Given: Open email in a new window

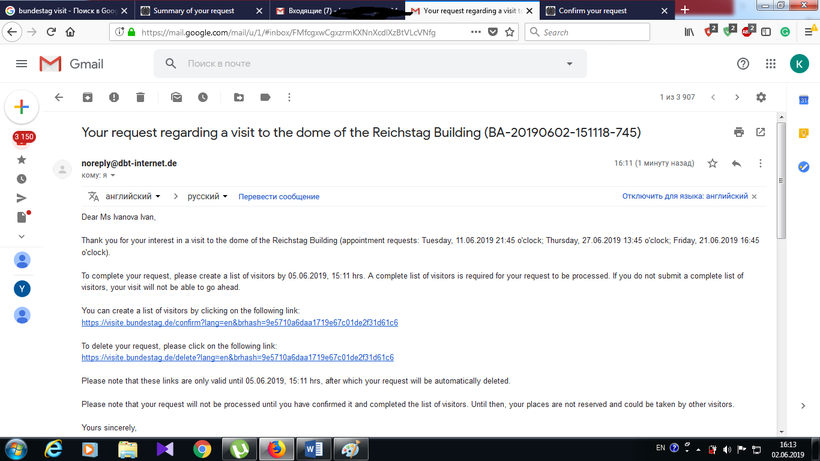Looking at the screenshot, I should point(760,132).
